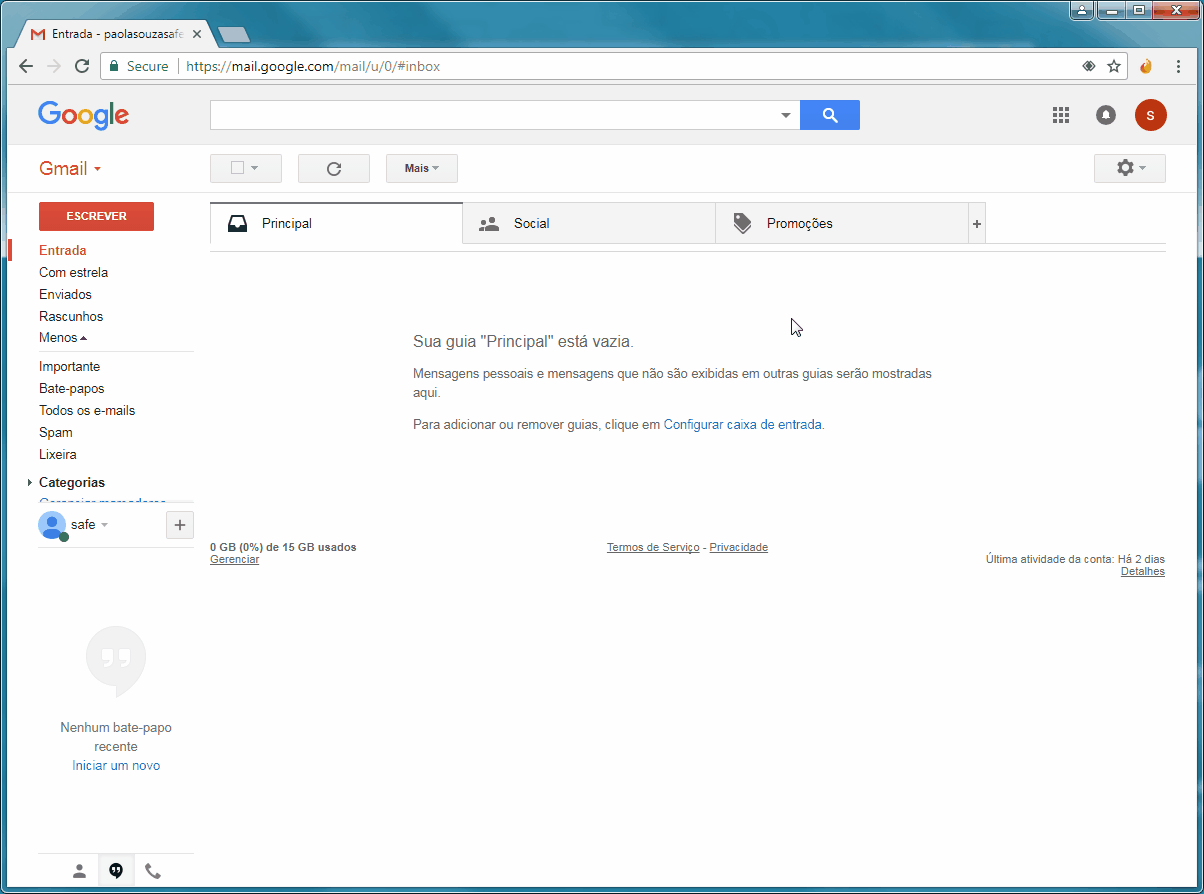Open the safe status dropdown in Hangouts
This screenshot has width=1204, height=894.
click(x=104, y=525)
